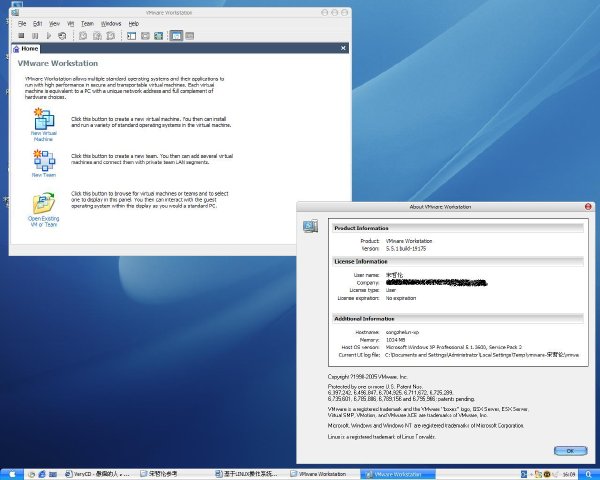Click the Hostname value in About dialog

coord(402,332)
